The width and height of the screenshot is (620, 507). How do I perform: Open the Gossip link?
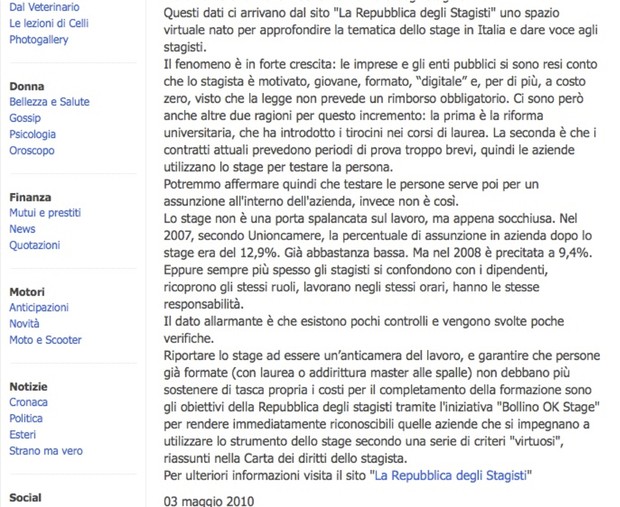coord(25,118)
